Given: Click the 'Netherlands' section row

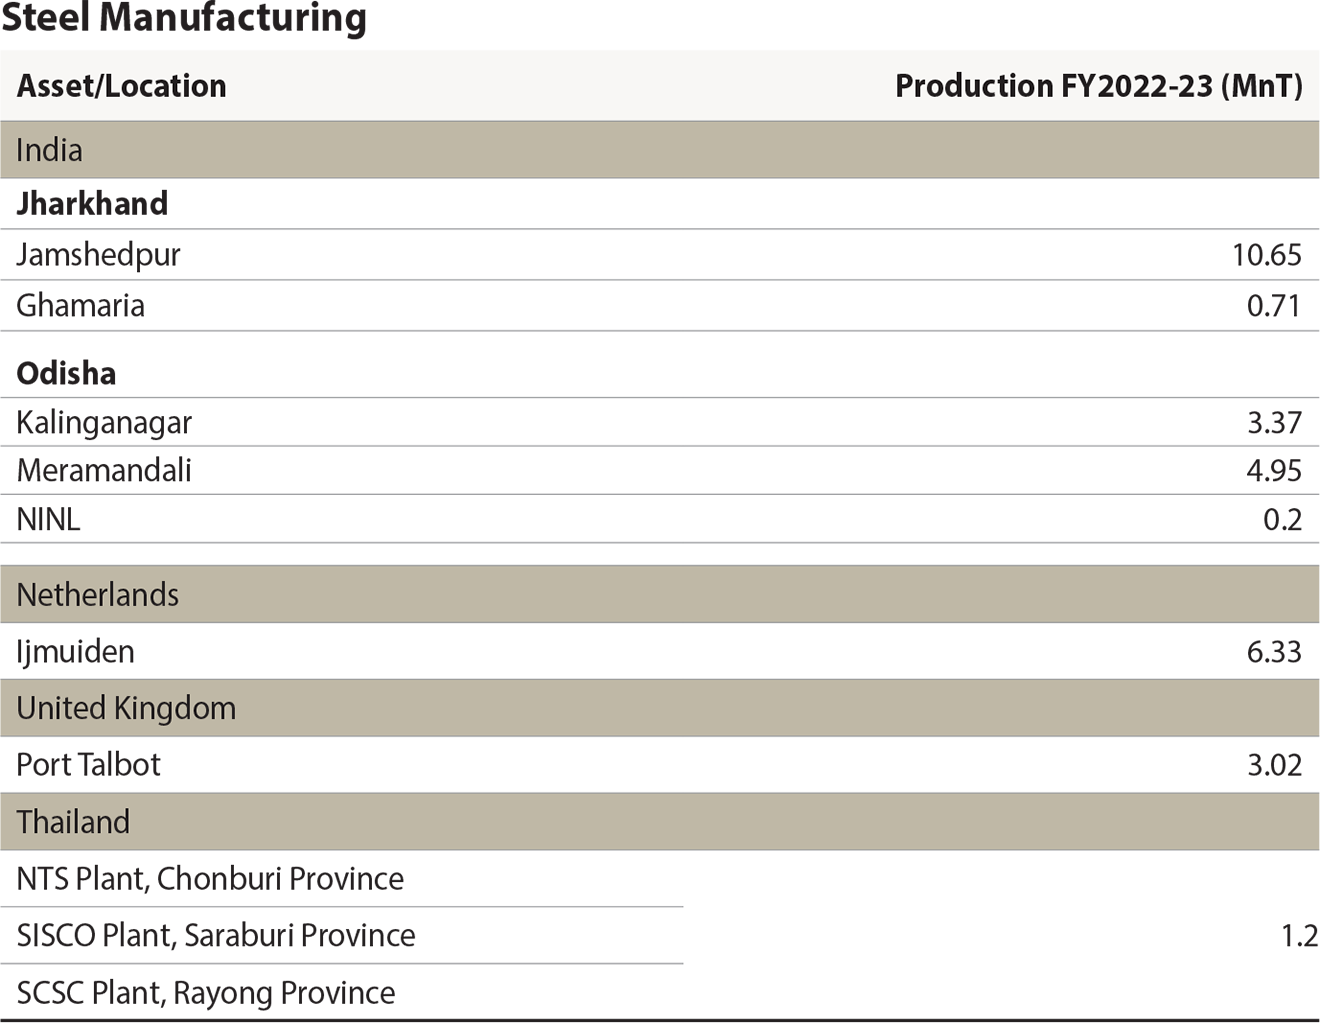Looking at the screenshot, I should click(660, 594).
